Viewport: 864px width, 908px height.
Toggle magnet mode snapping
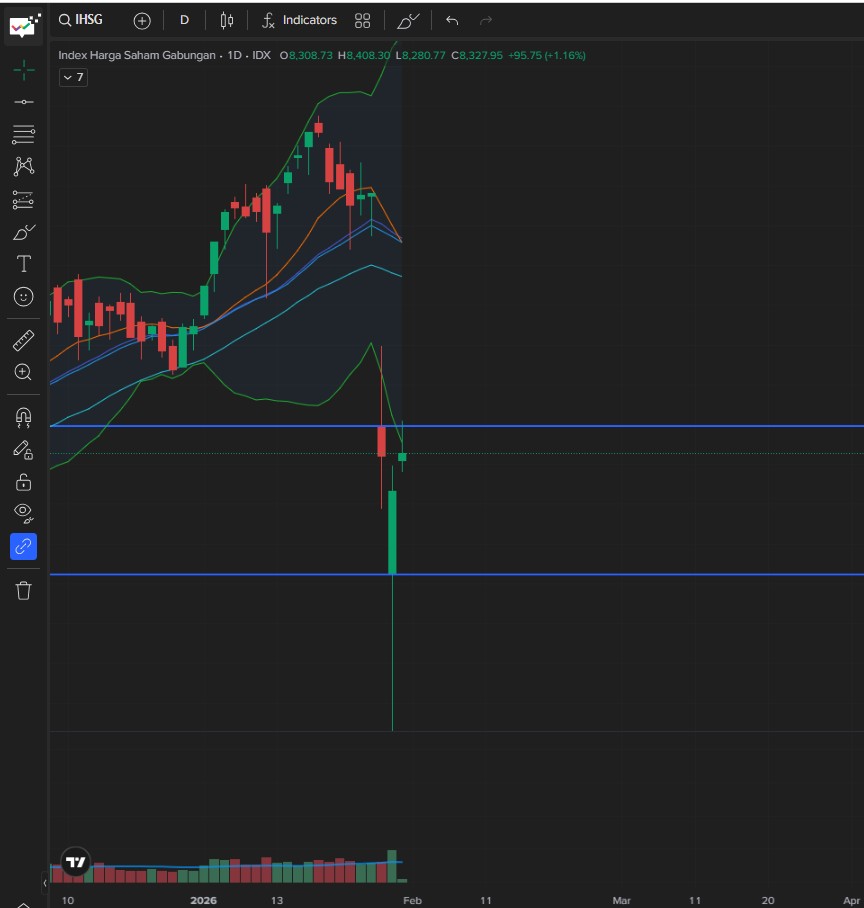pyautogui.click(x=24, y=418)
